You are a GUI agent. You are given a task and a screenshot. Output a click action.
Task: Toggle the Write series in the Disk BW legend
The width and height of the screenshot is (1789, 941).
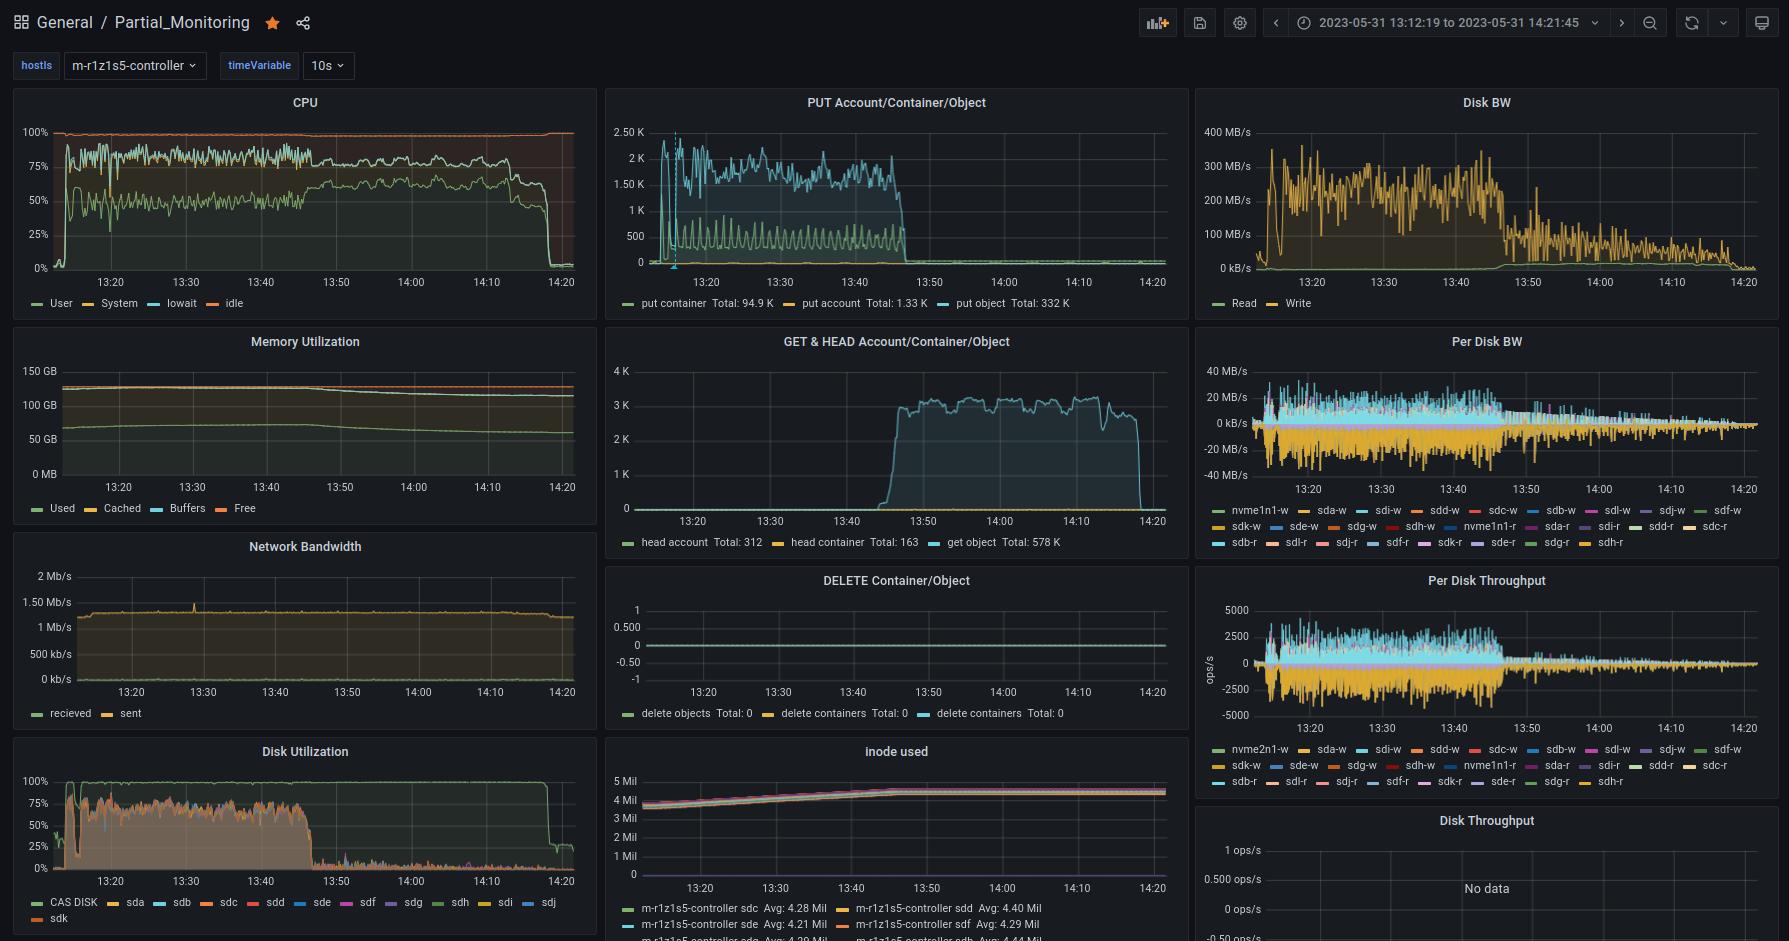[x=1298, y=304]
